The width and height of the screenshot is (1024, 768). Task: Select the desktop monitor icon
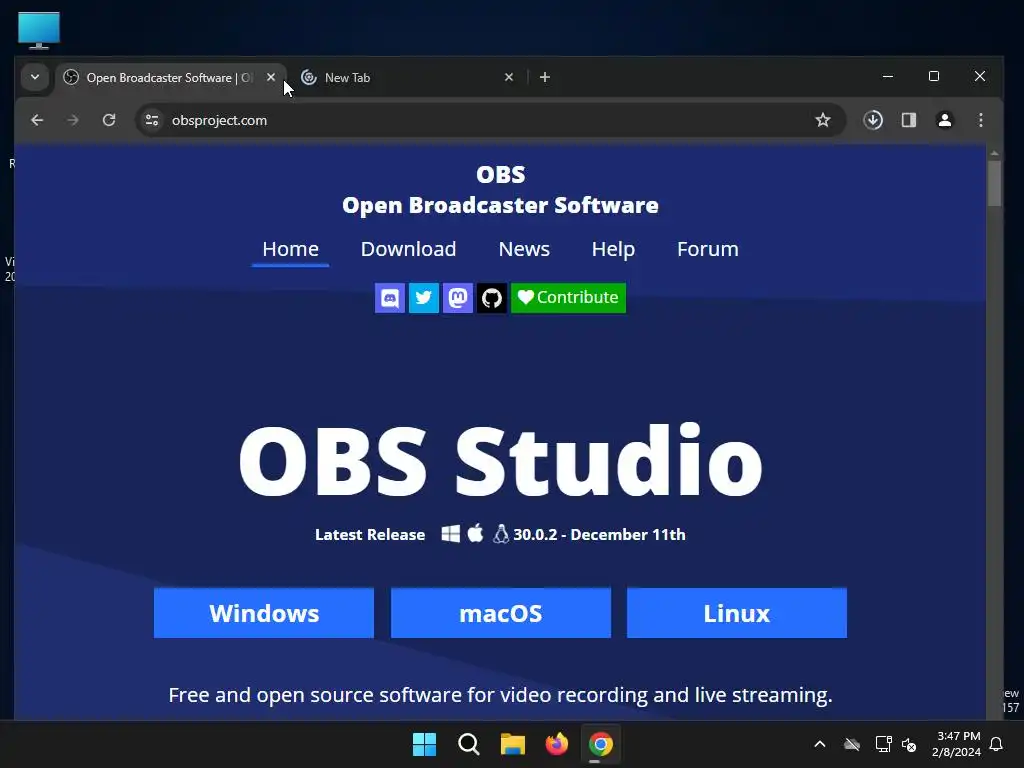39,30
